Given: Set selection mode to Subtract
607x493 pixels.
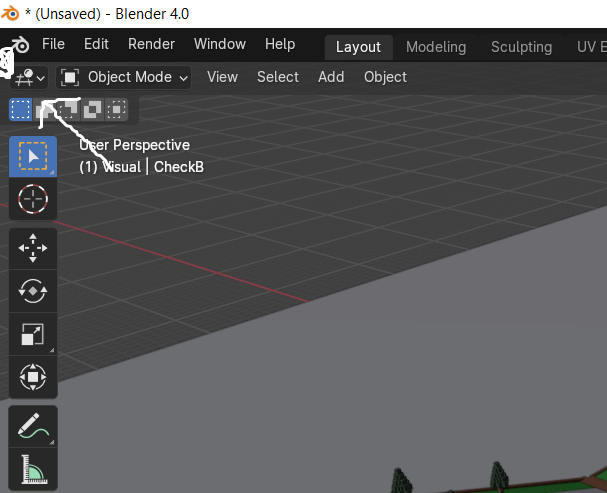Looking at the screenshot, I should point(68,110).
